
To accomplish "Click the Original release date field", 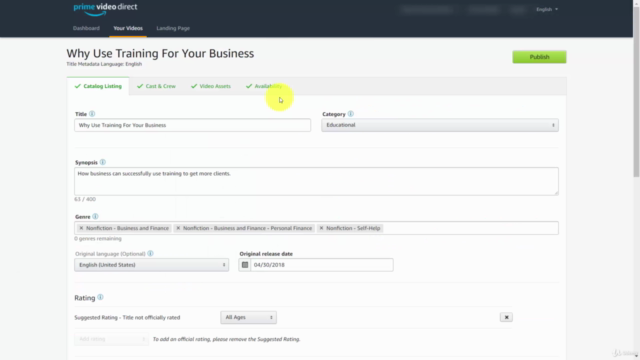I will pos(322,265).
